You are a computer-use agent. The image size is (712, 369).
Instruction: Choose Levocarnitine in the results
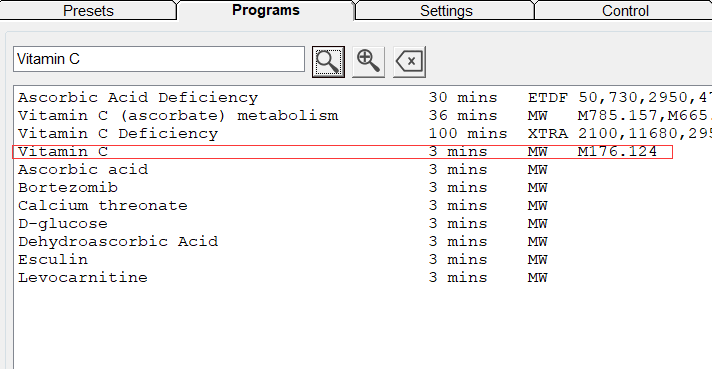[x=363, y=277]
